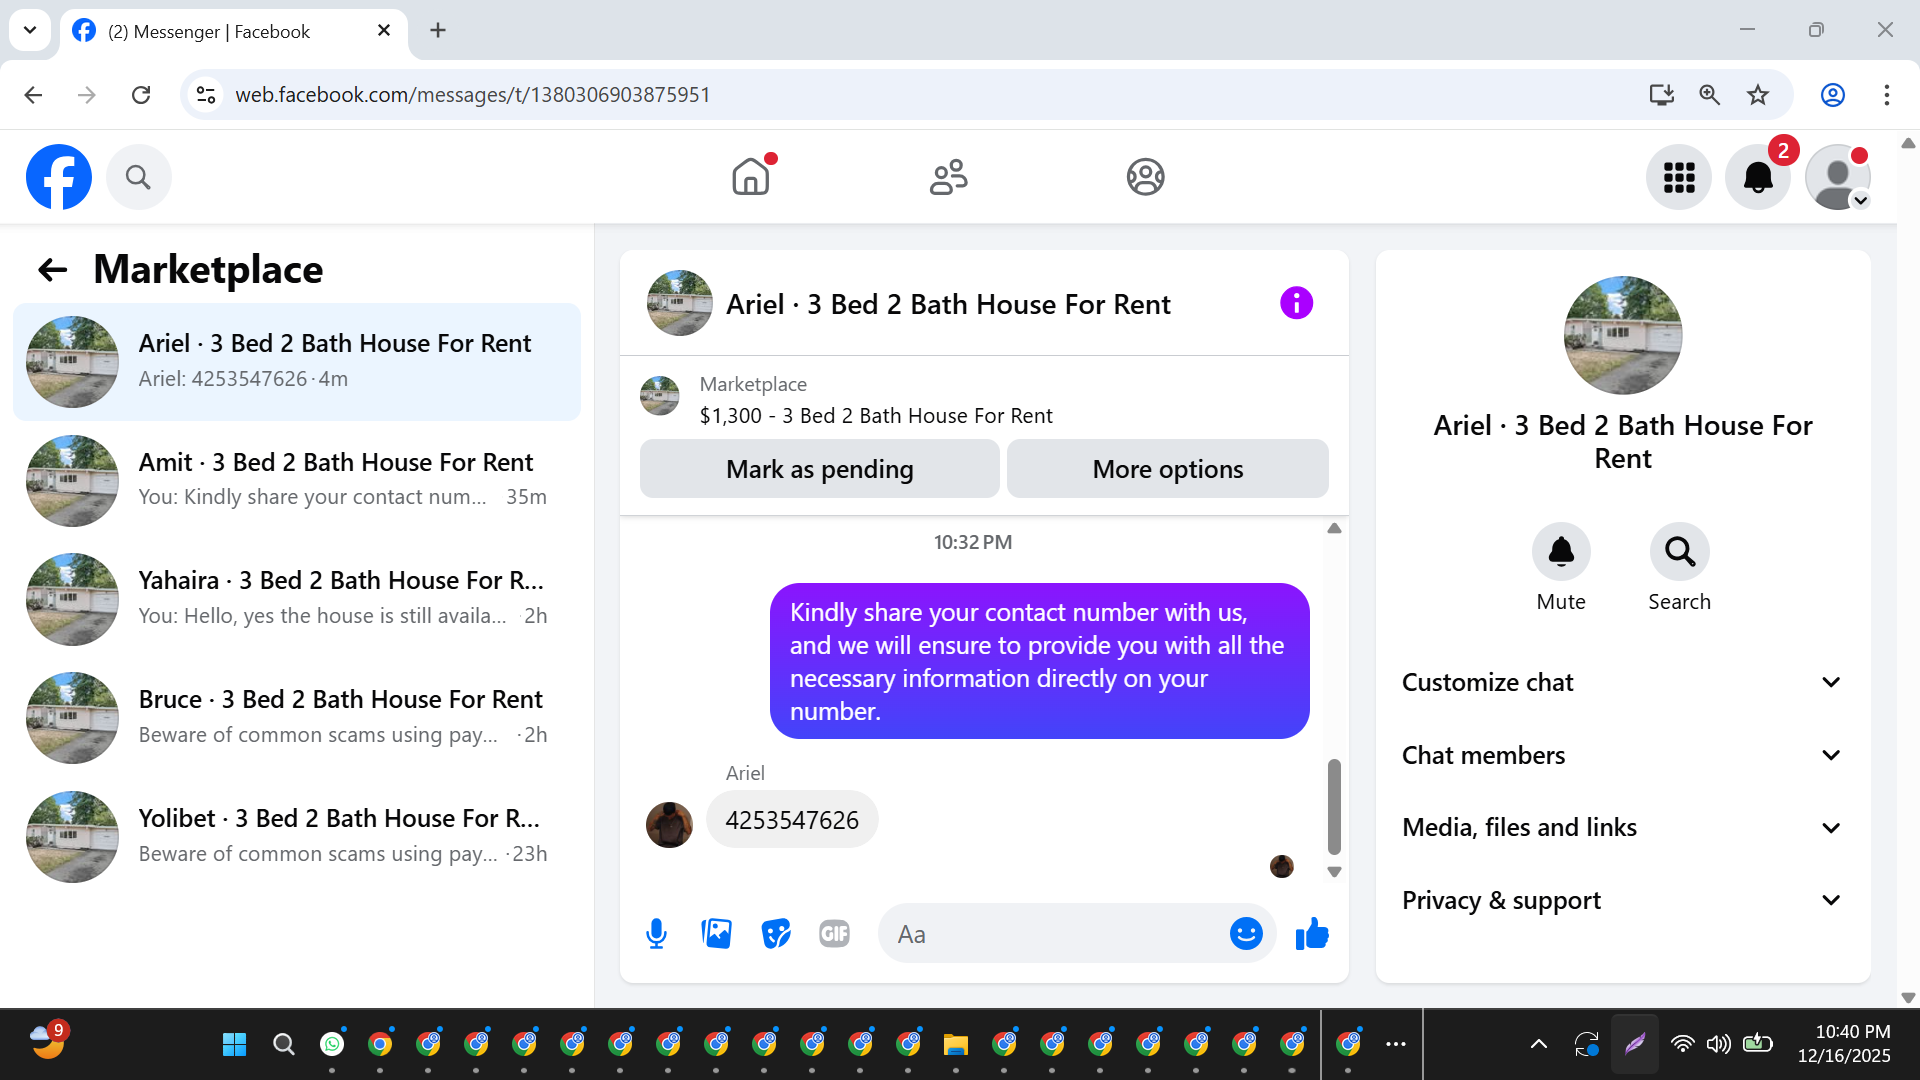View site information icon in address bar
1920x1080 pixels.
coord(206,95)
